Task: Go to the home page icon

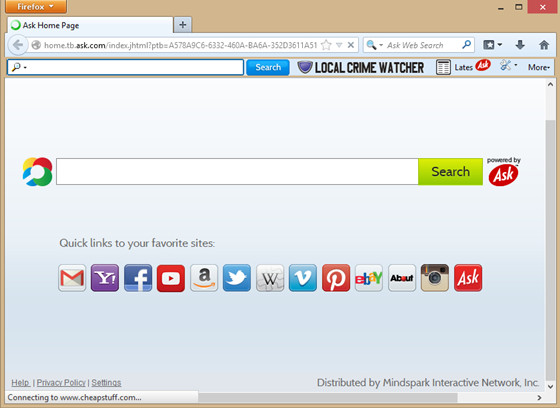Action: tap(544, 45)
